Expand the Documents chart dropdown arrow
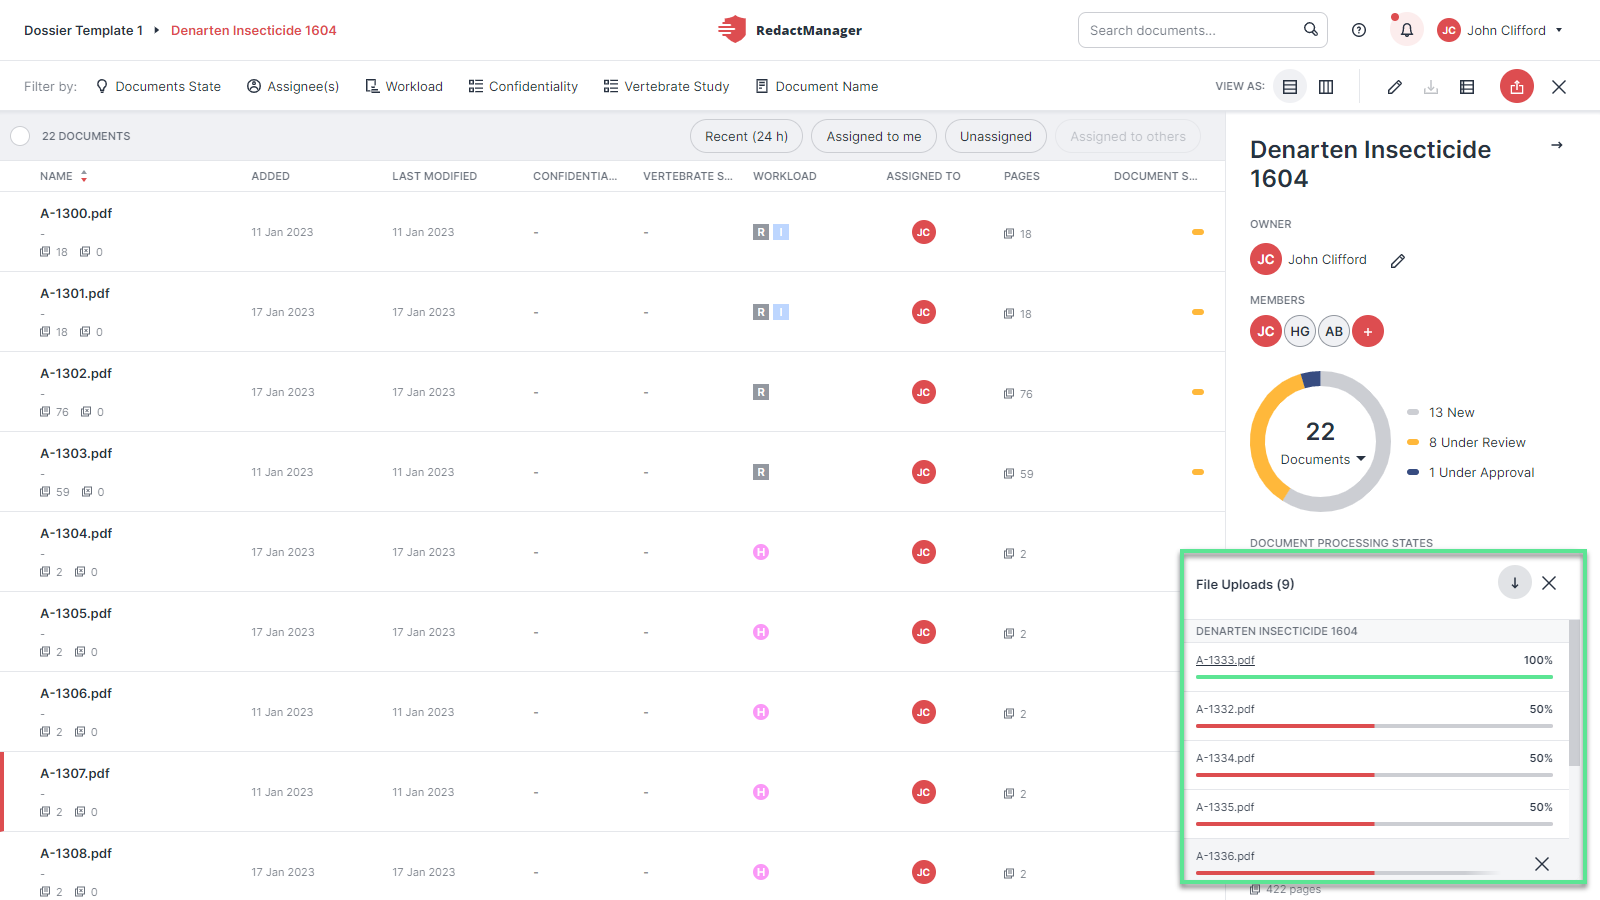 point(1361,459)
